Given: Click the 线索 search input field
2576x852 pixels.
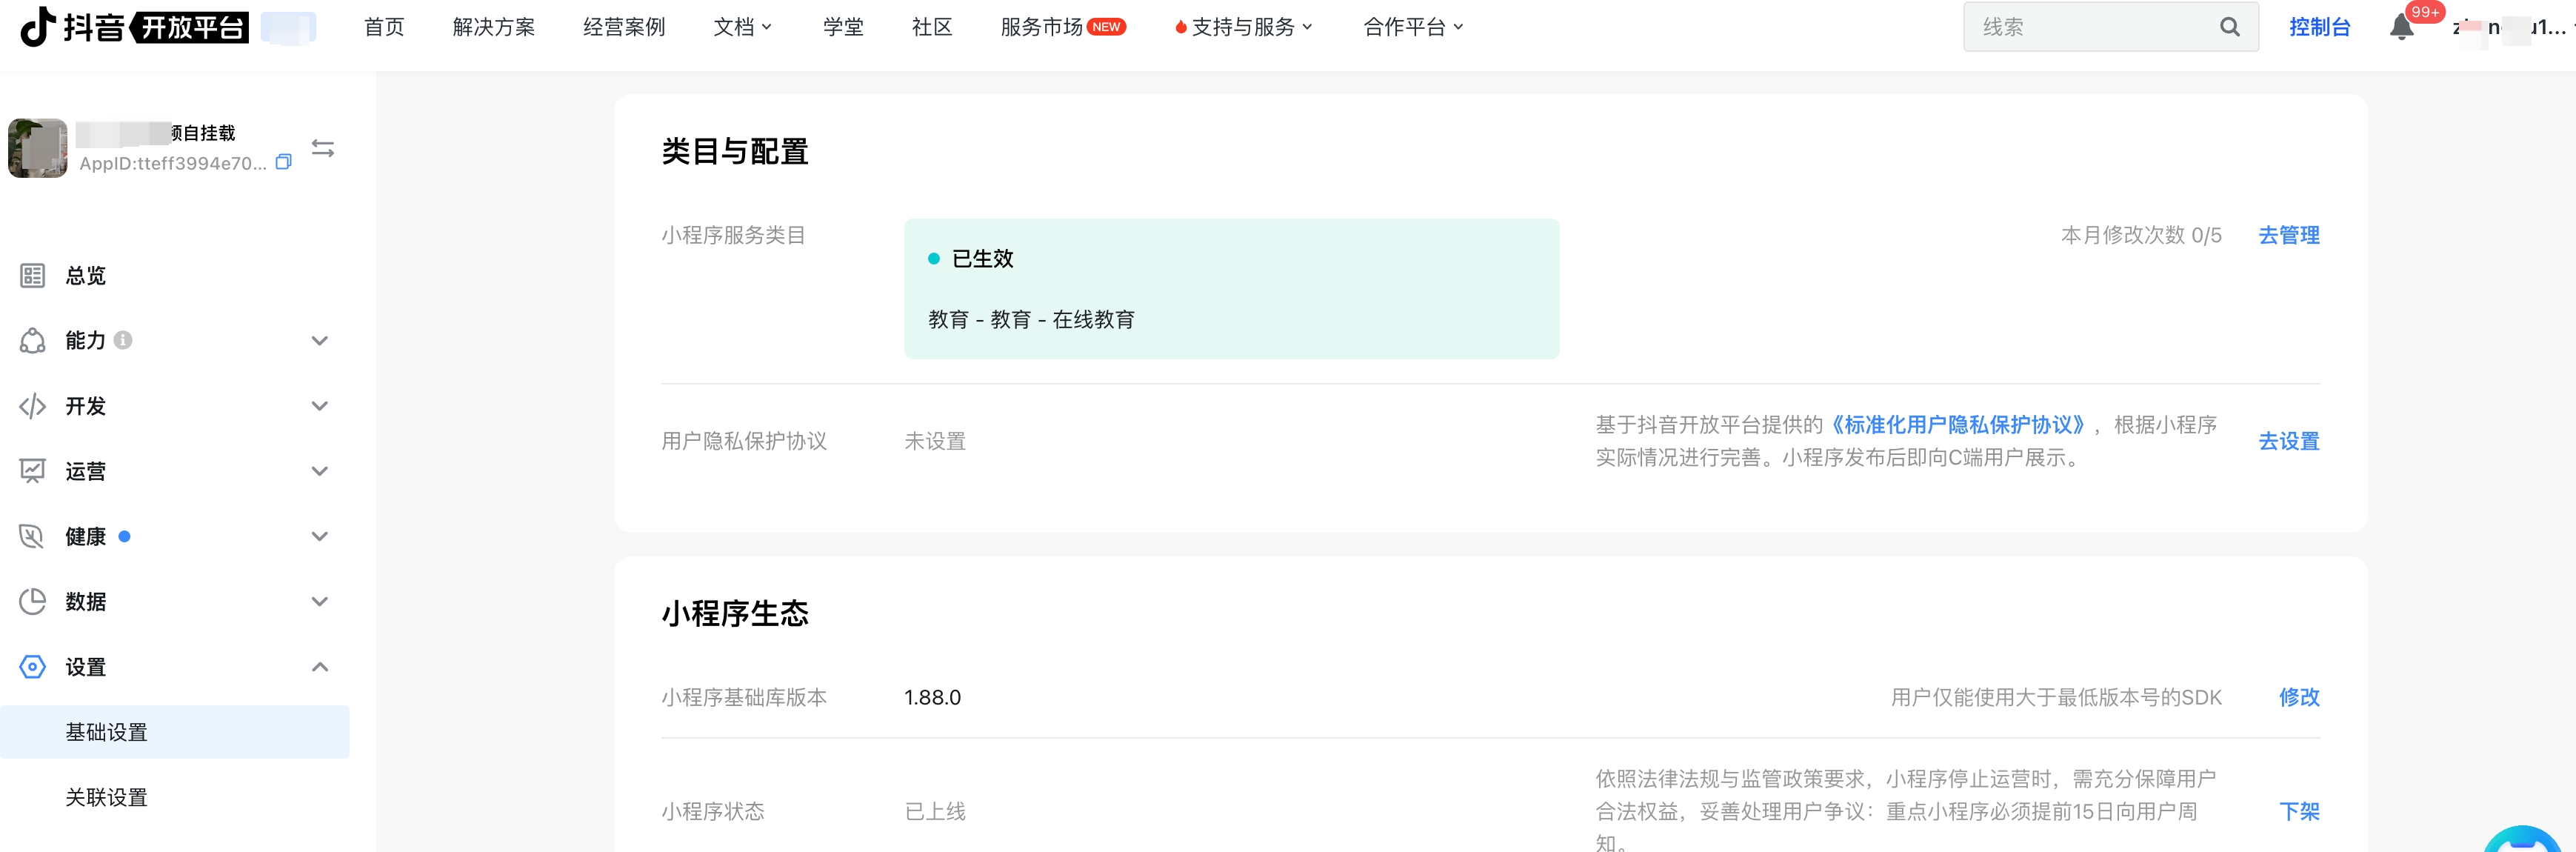Looking at the screenshot, I should click(2090, 27).
